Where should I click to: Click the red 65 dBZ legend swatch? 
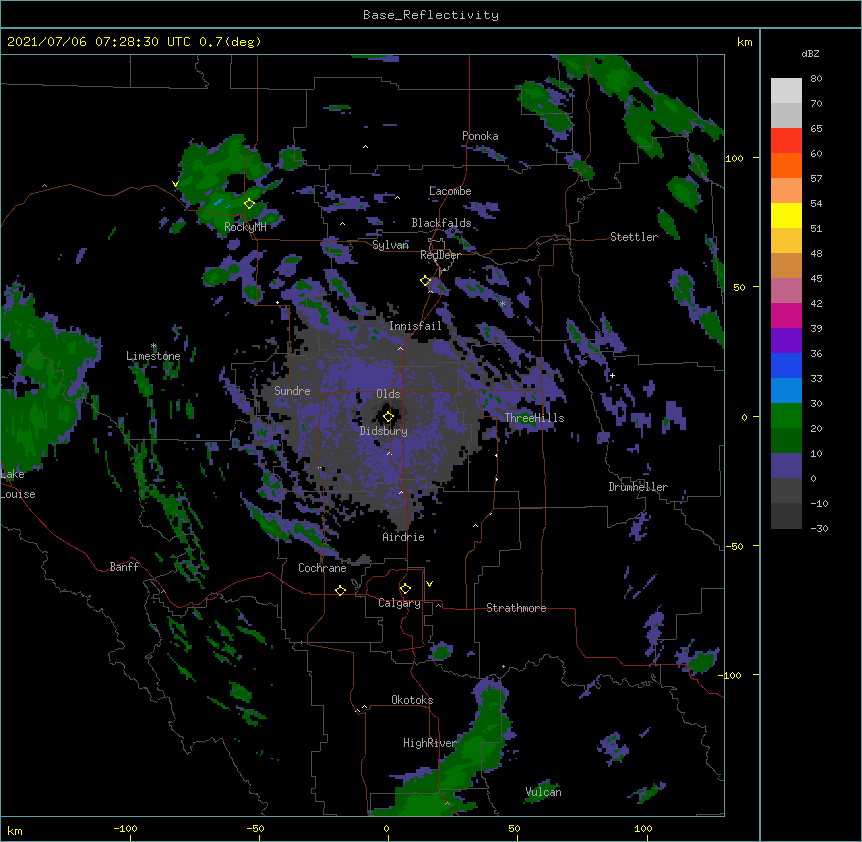[786, 141]
